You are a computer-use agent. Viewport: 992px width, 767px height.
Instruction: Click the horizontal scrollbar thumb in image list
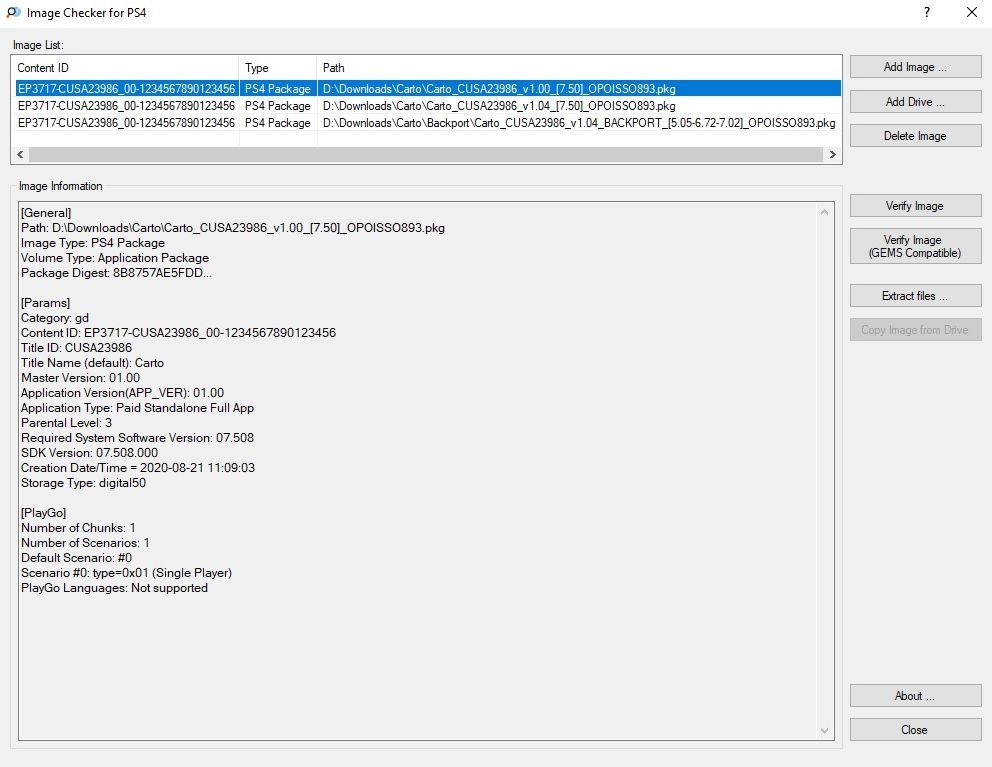click(x=425, y=154)
